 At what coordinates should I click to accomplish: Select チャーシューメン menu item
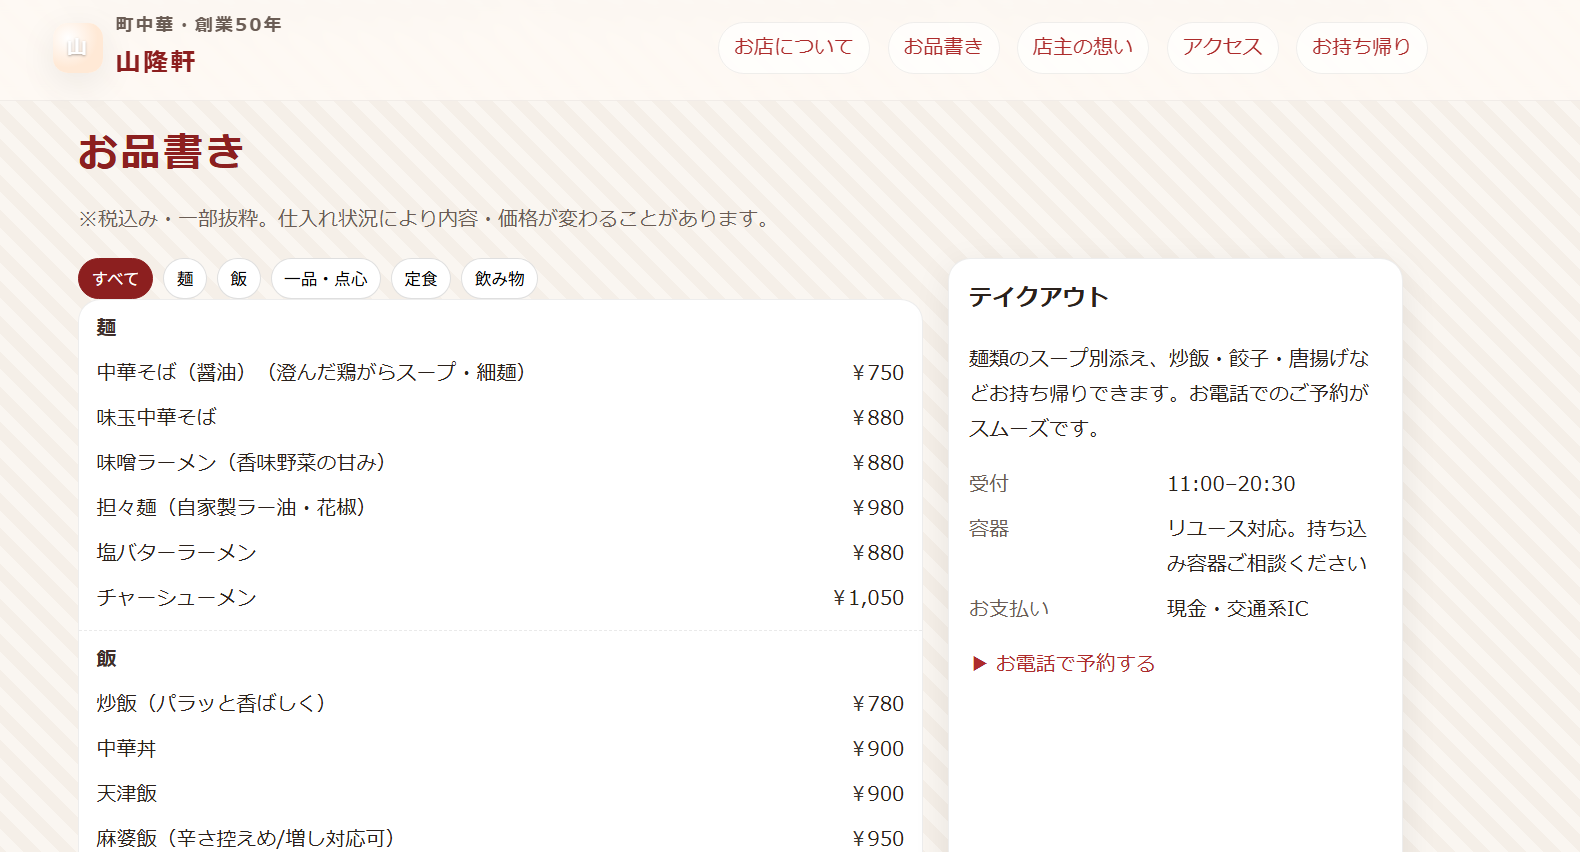pyautogui.click(x=500, y=597)
